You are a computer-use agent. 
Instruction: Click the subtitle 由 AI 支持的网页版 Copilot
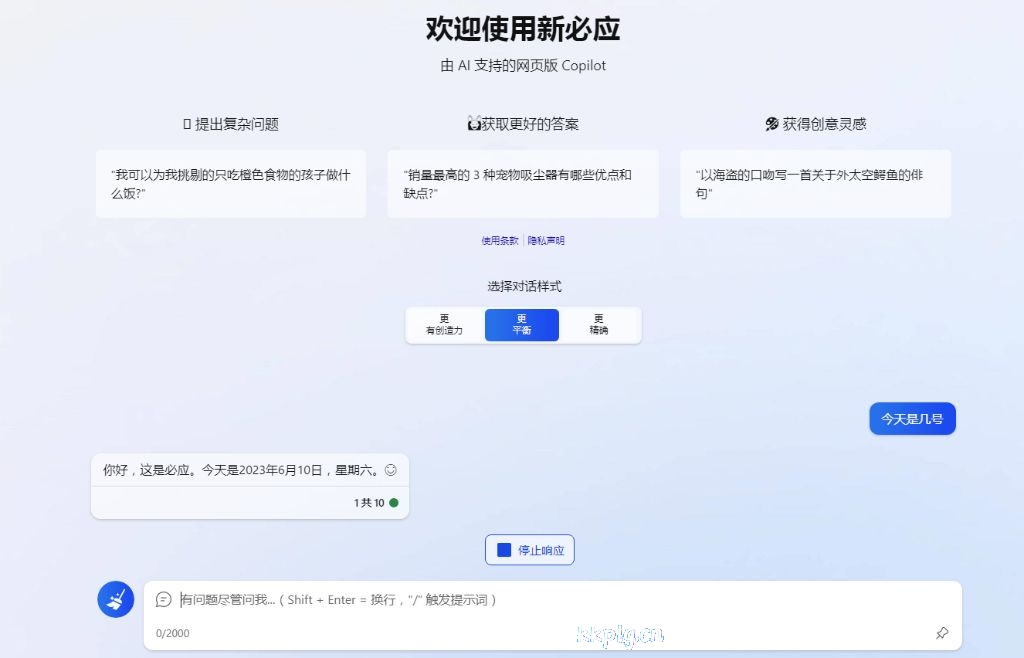pyautogui.click(x=523, y=65)
